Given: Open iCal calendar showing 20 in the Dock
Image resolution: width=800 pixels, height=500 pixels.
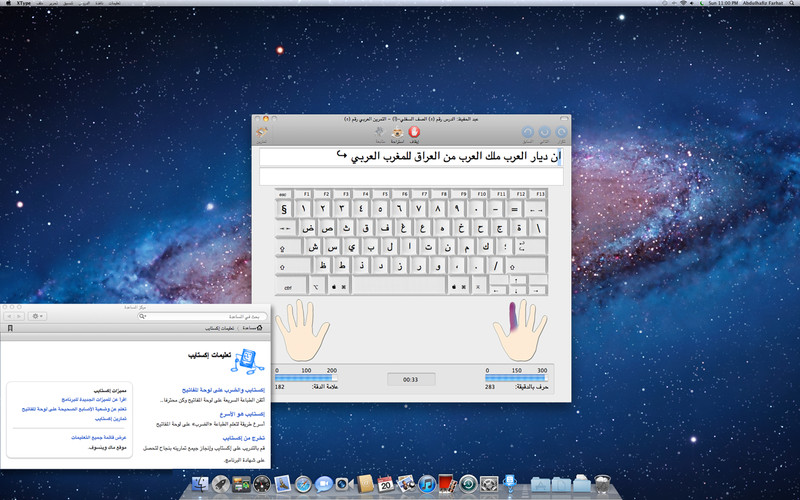Looking at the screenshot, I should (385, 484).
